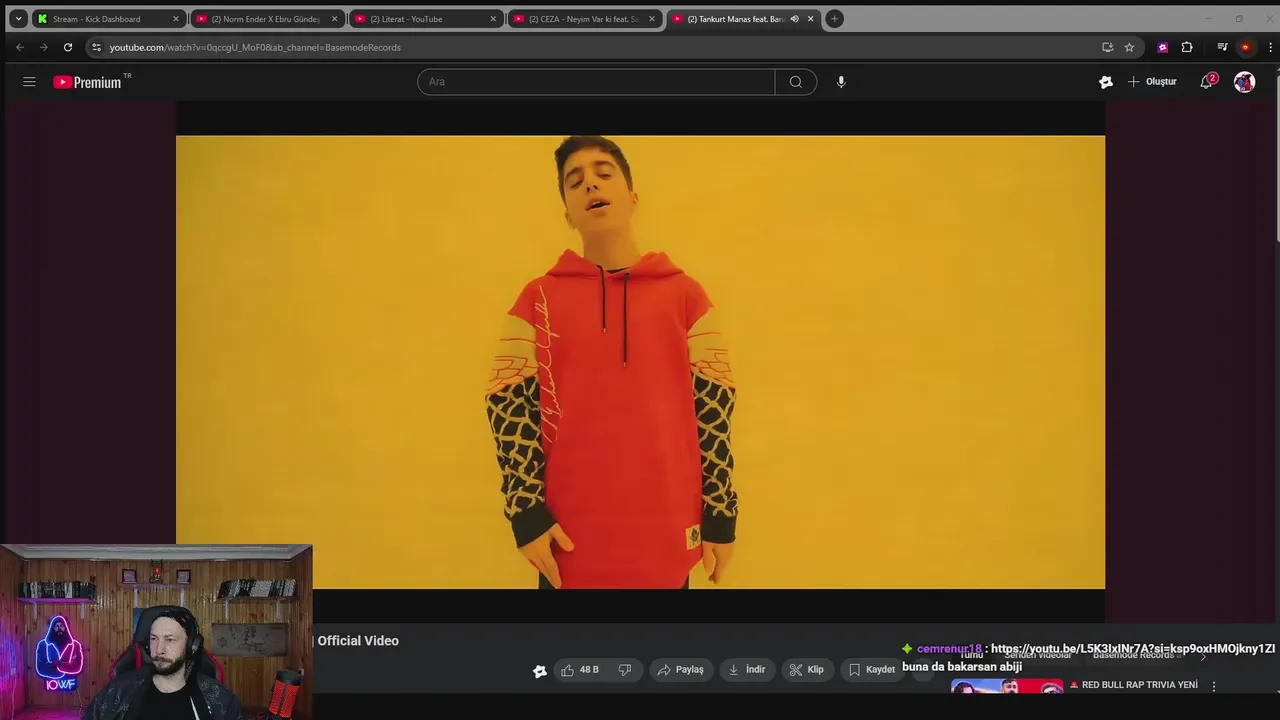Screen dimensions: 1280x720
Task: Open the Extensions puzzle menu
Action: 1187,47
